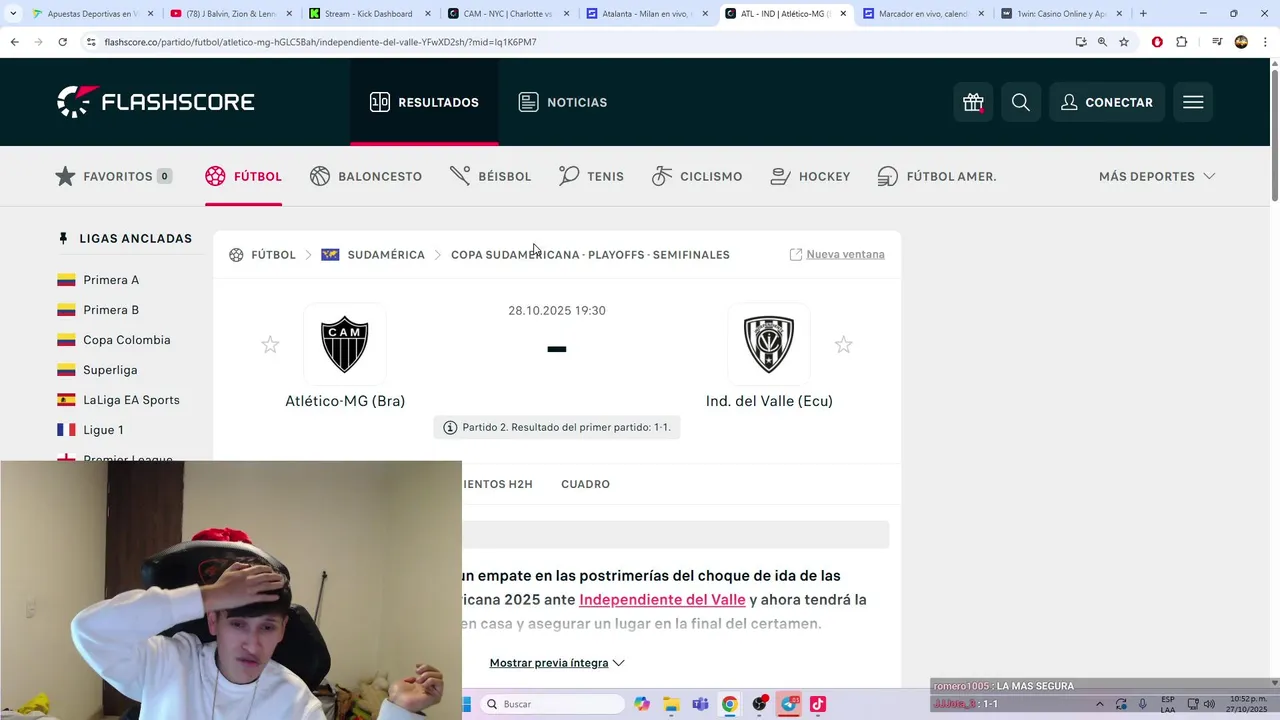Open File Explorer from the taskbar

(671, 704)
